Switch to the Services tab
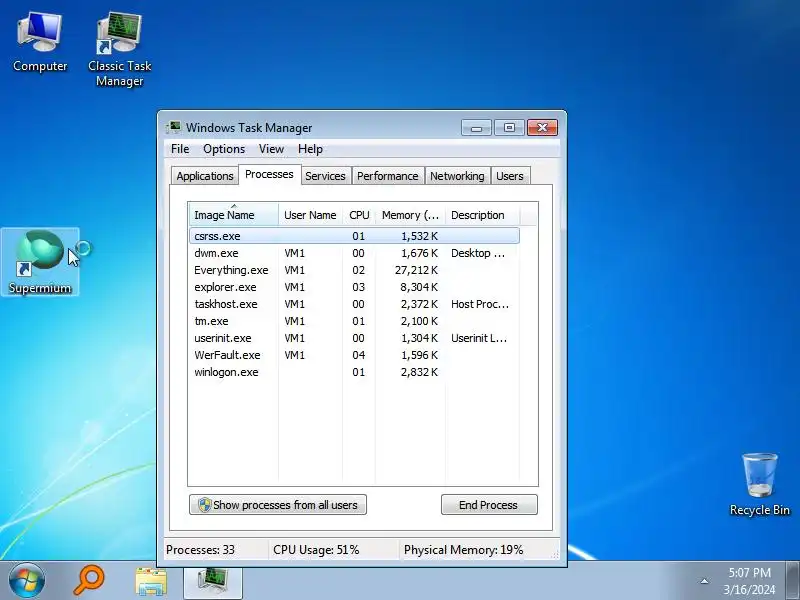Screen dimensions: 800x600 325,176
